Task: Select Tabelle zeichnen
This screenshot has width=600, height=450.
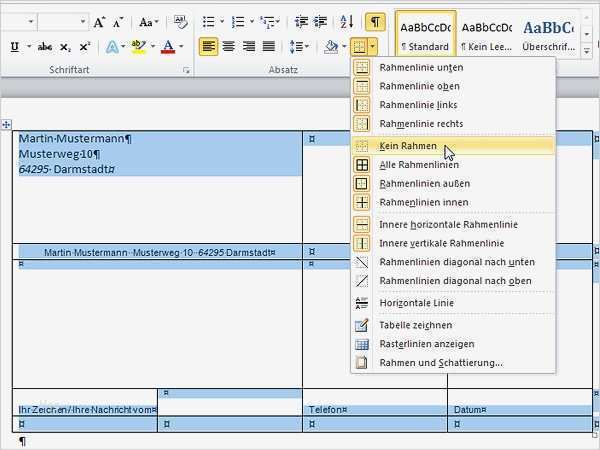Action: tap(452, 325)
